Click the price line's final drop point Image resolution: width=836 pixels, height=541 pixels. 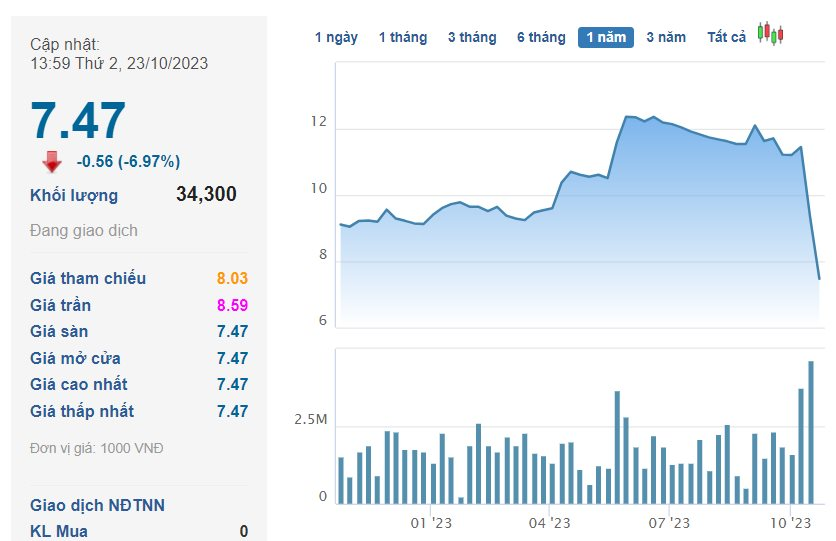click(819, 278)
